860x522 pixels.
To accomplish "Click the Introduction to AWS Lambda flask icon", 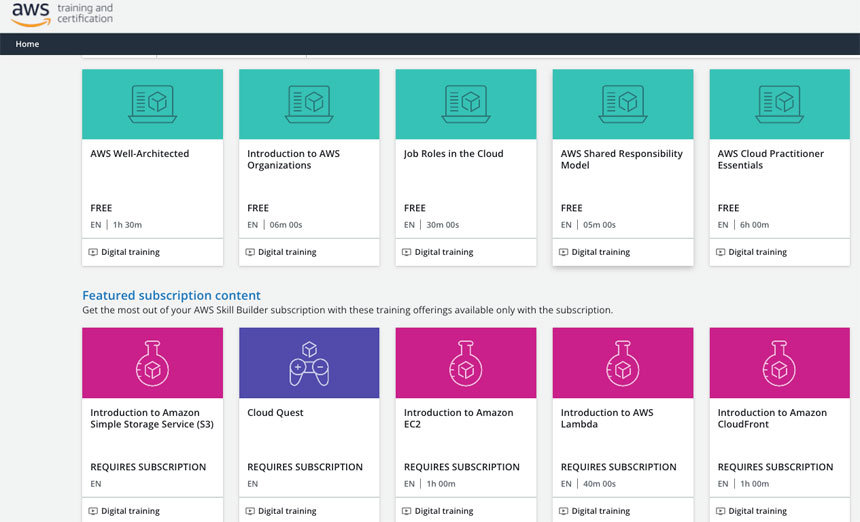I will [x=622, y=362].
